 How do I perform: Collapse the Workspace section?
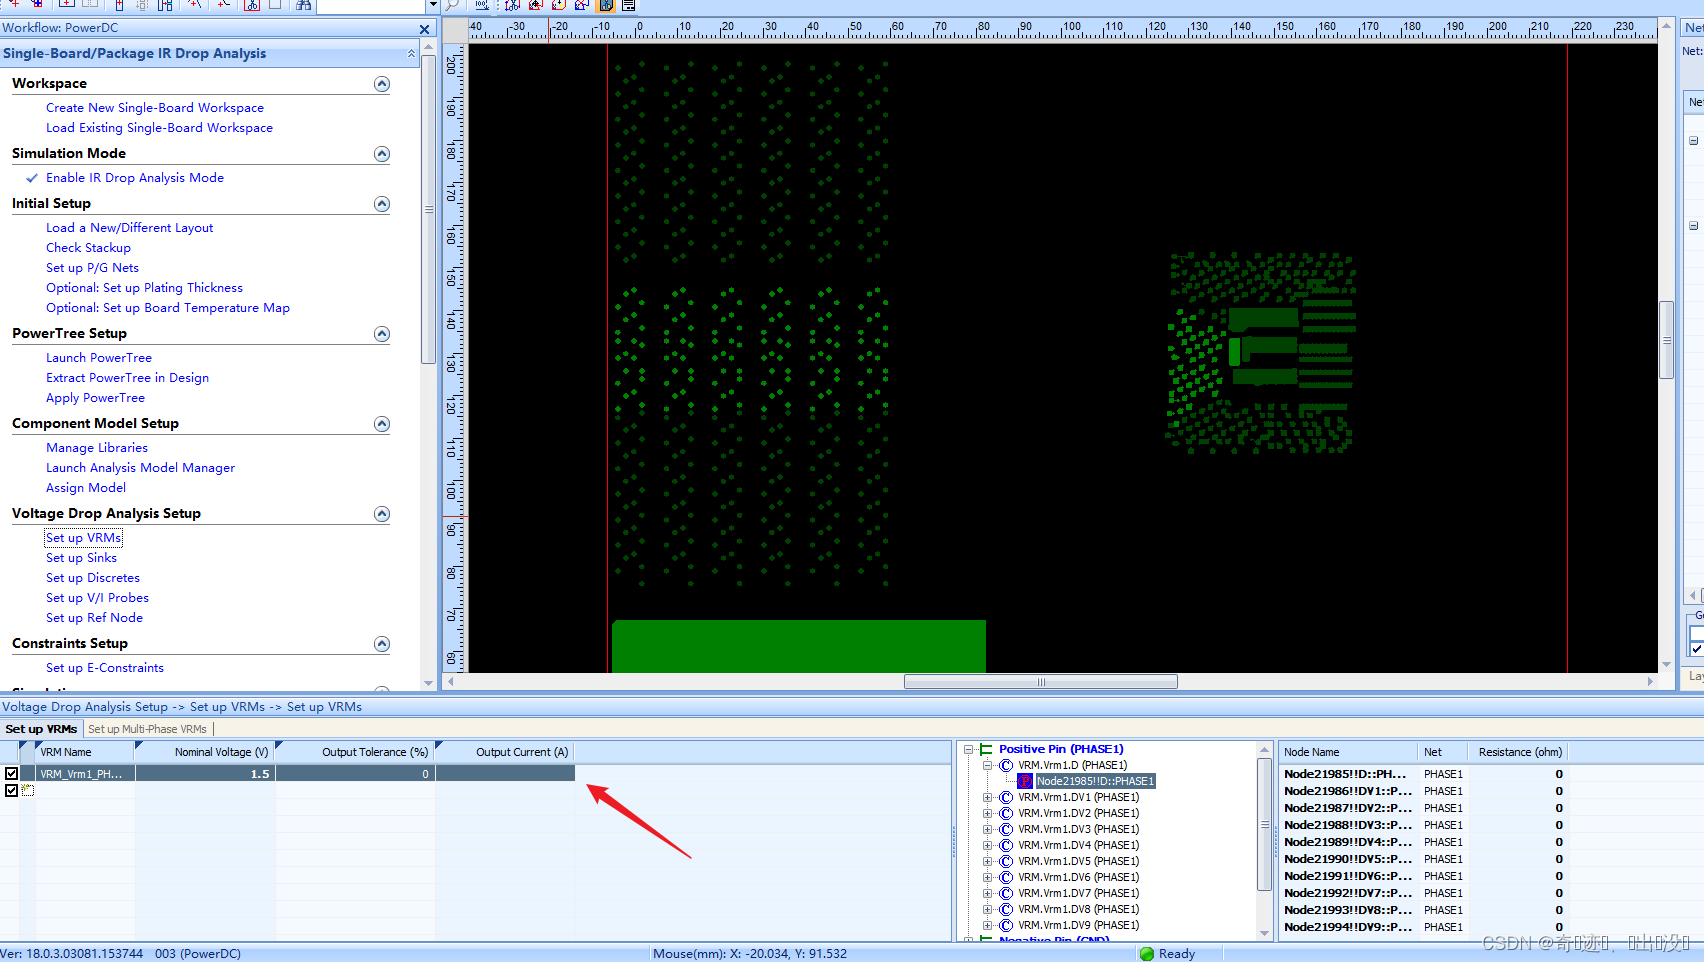[x=382, y=84]
